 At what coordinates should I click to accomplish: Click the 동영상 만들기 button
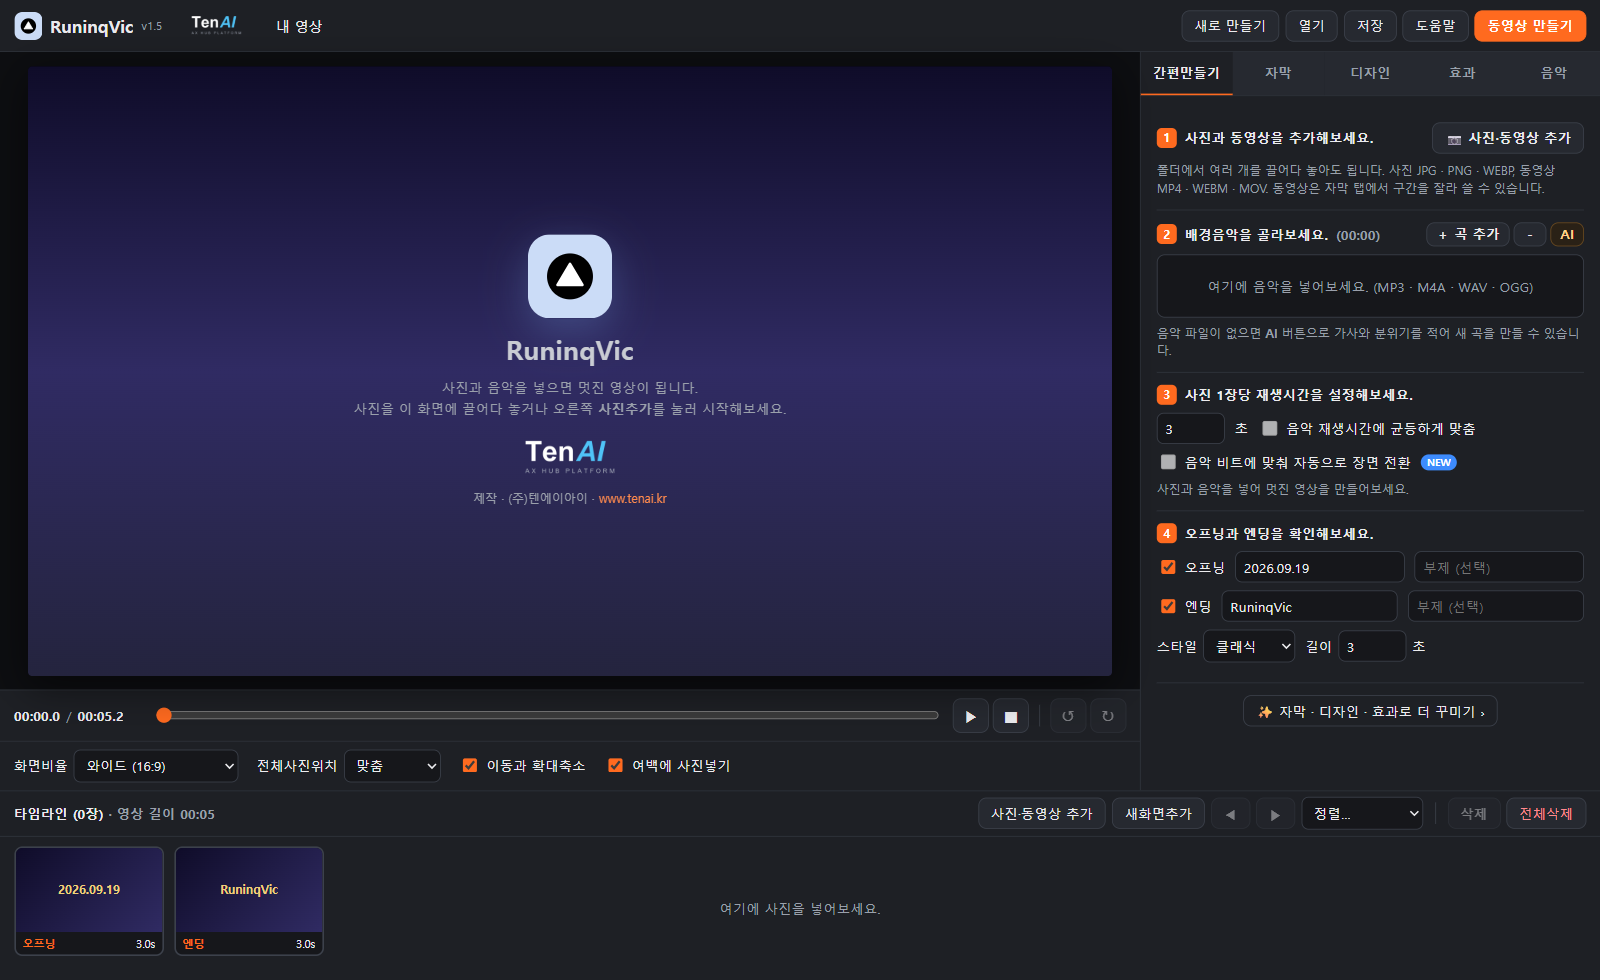pos(1530,26)
